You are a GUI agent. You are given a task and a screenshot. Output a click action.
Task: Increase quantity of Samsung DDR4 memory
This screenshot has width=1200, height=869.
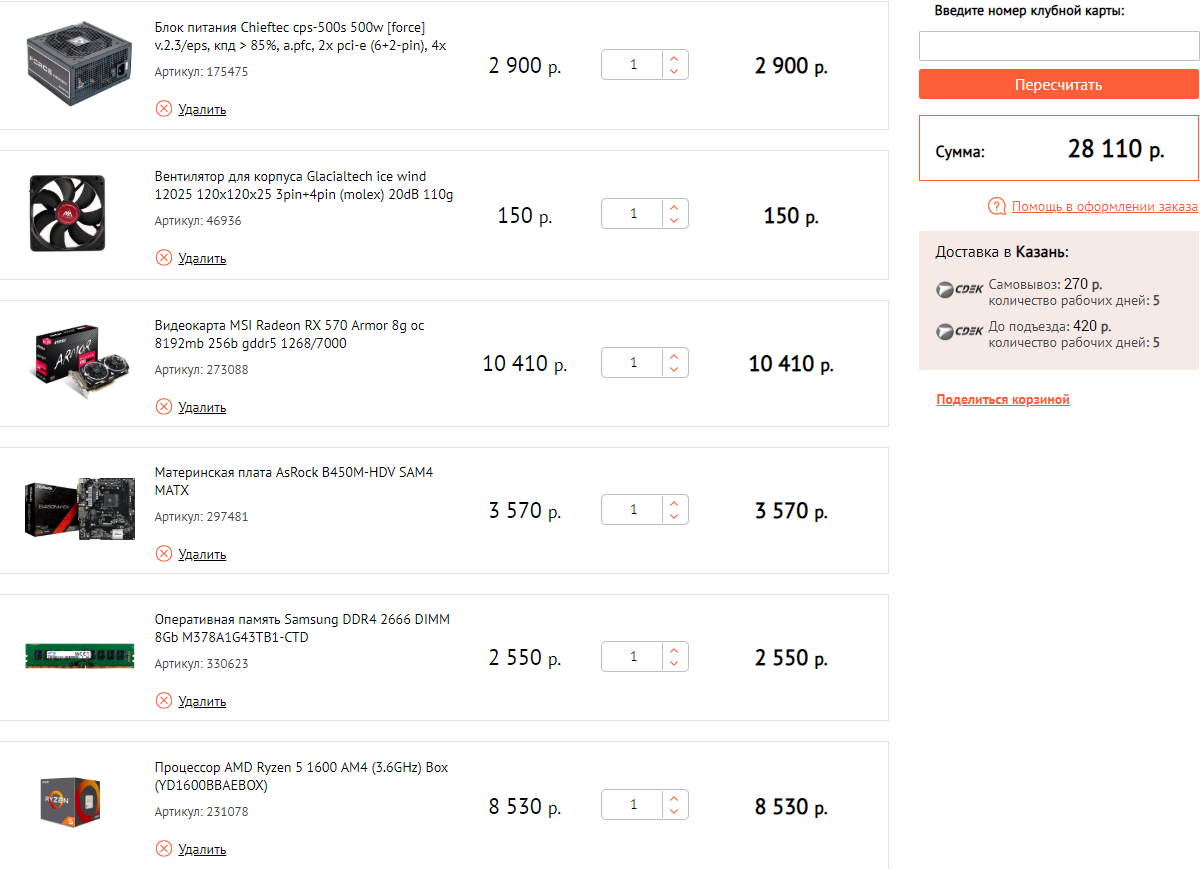[x=674, y=650]
